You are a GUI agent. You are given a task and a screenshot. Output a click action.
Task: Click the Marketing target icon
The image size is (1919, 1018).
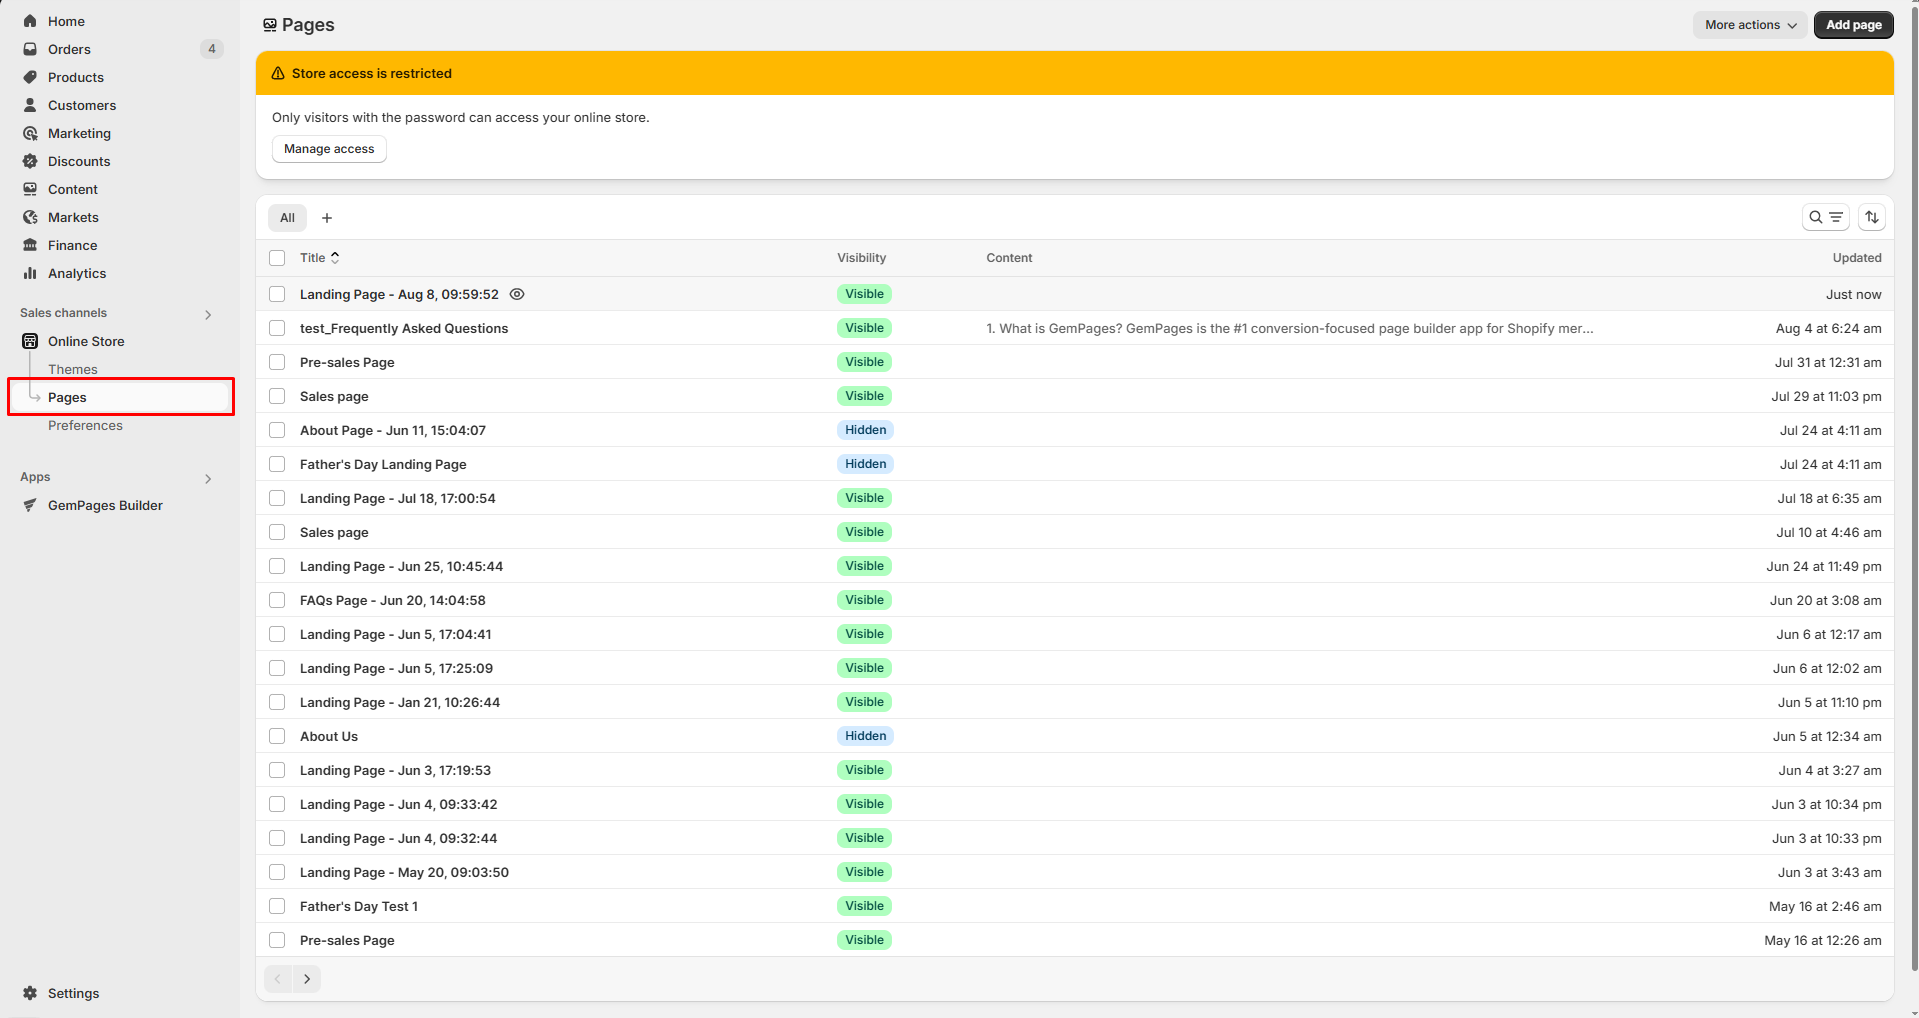pos(30,133)
